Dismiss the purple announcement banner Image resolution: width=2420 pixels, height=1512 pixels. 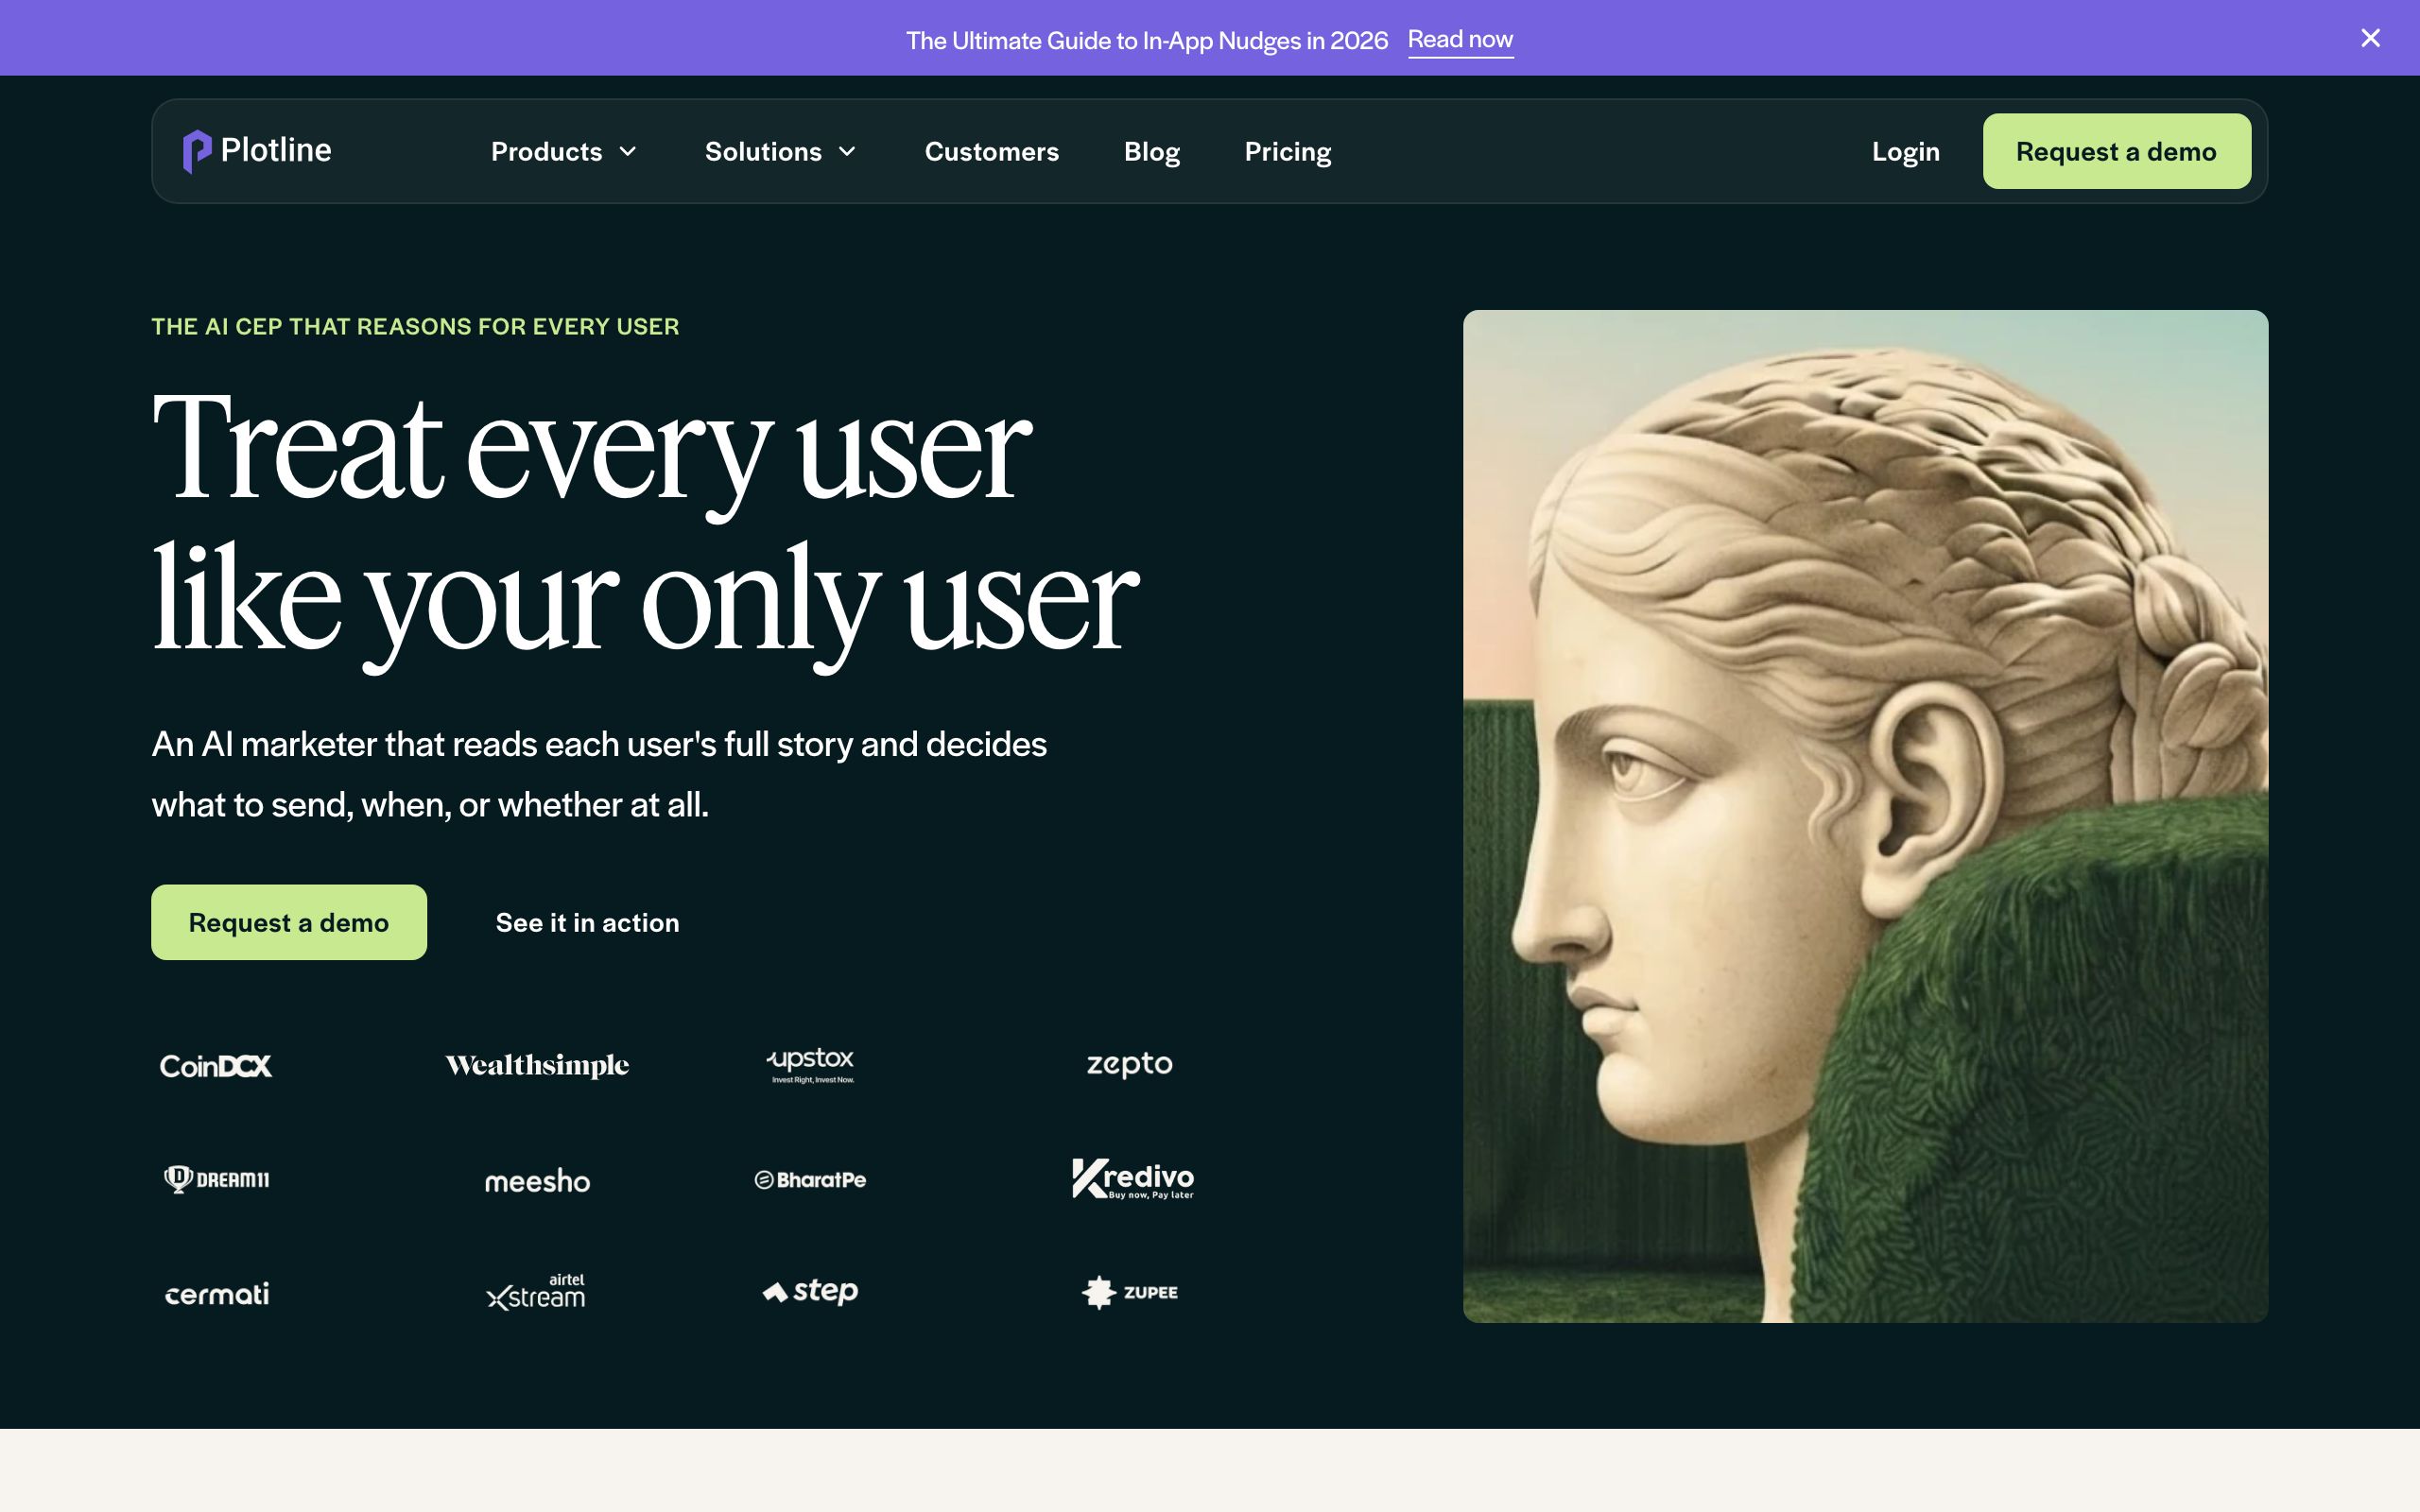pyautogui.click(x=2370, y=38)
